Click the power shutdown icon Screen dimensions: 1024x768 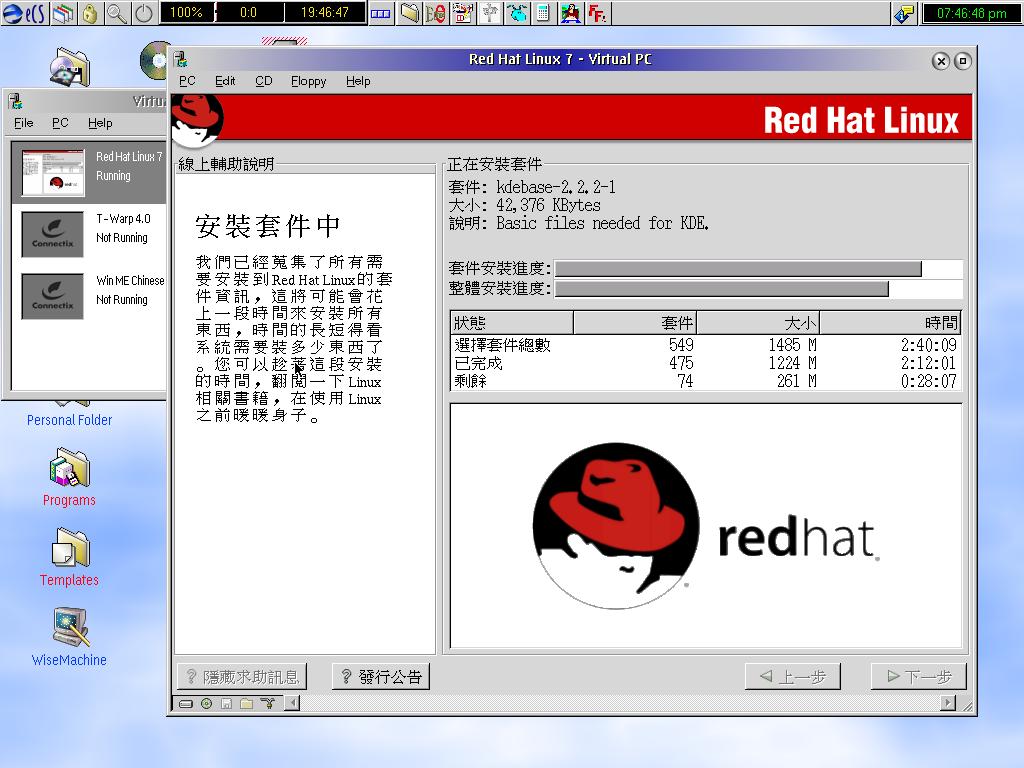[x=144, y=13]
